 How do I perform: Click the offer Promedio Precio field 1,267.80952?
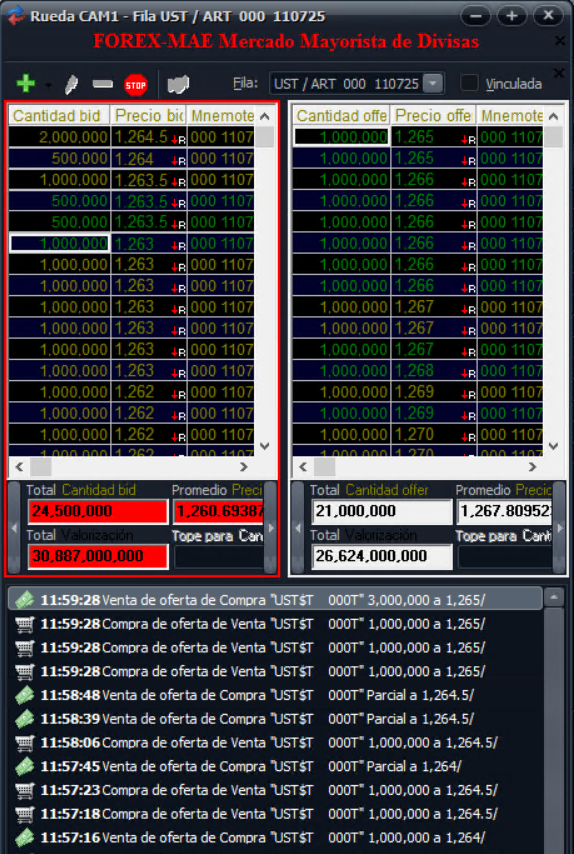point(504,511)
